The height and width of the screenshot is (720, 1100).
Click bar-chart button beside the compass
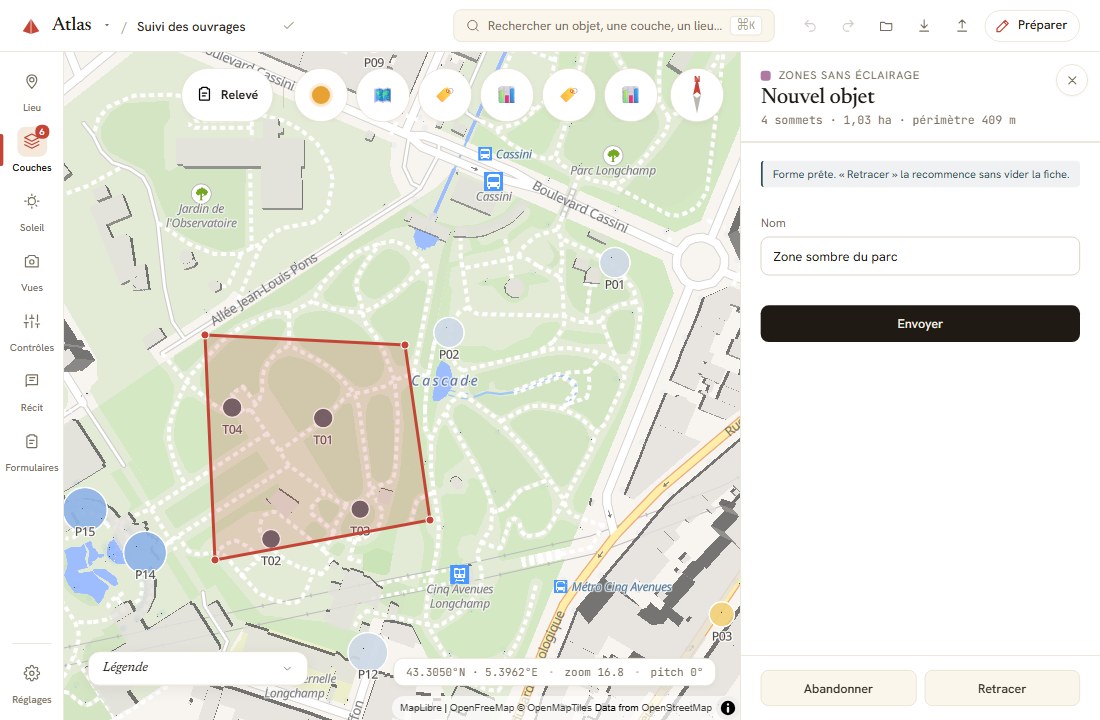(631, 95)
